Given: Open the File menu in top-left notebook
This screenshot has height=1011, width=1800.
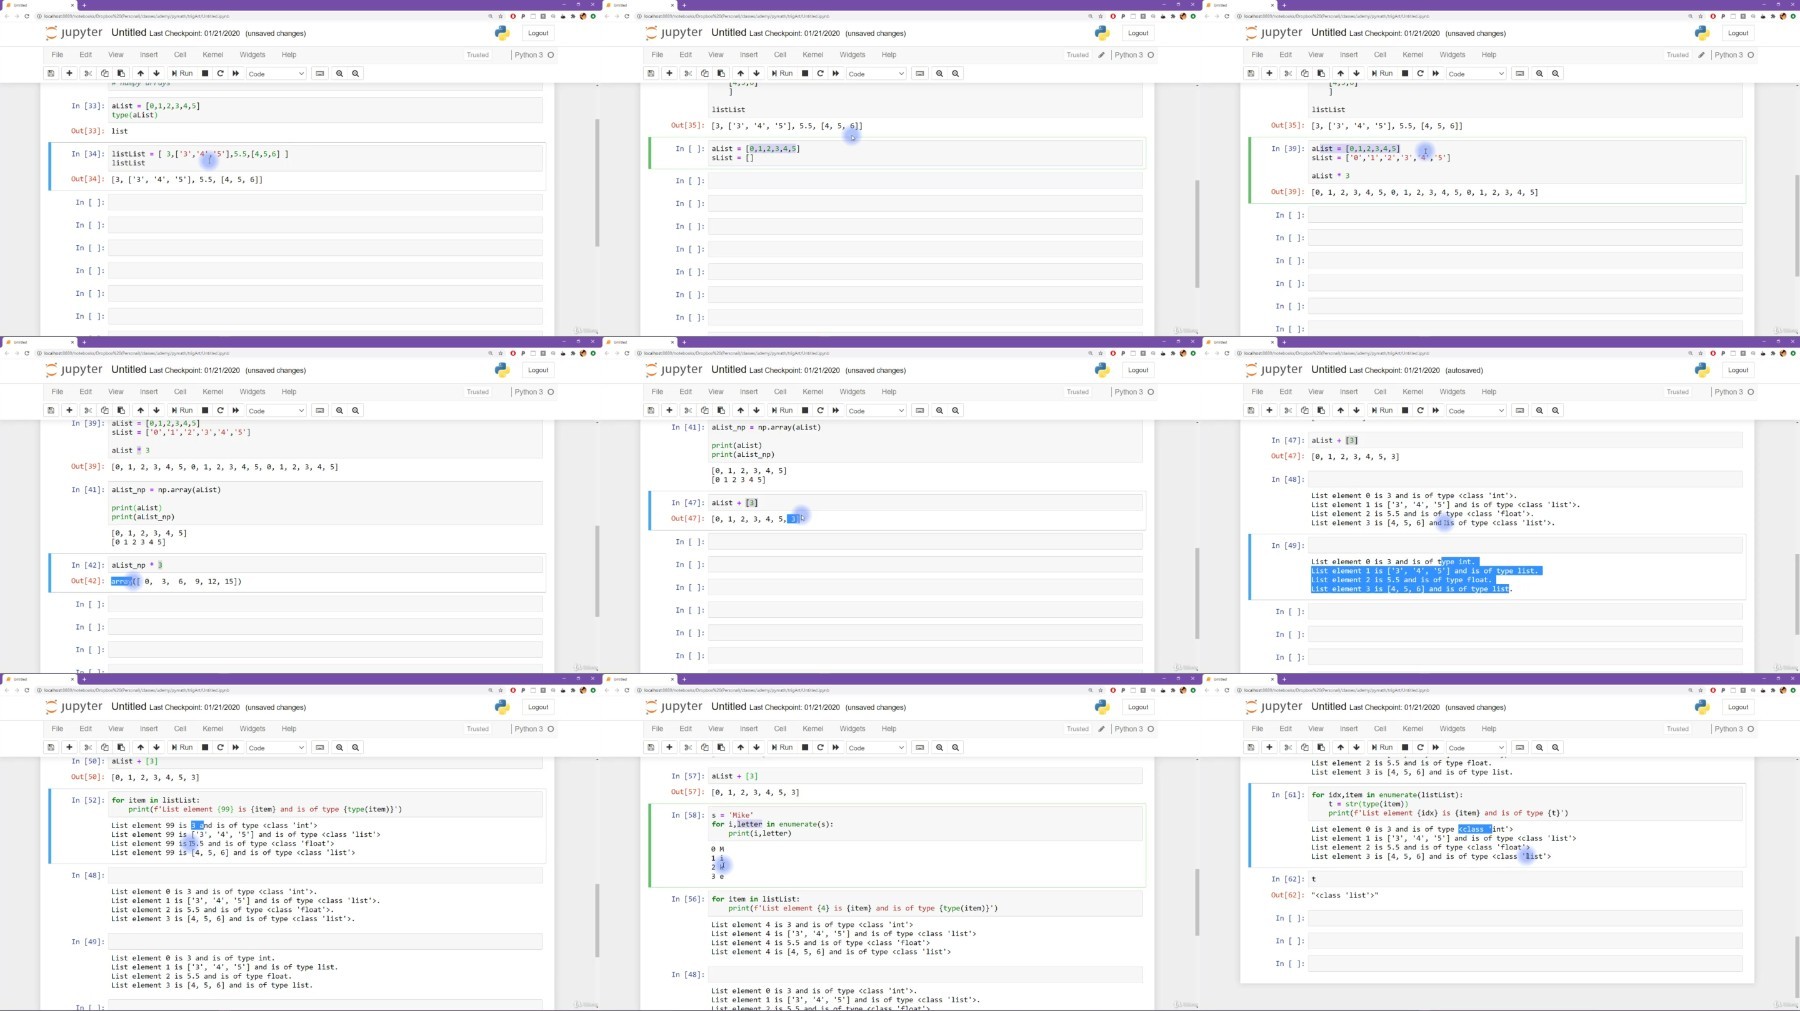Looking at the screenshot, I should tap(57, 55).
